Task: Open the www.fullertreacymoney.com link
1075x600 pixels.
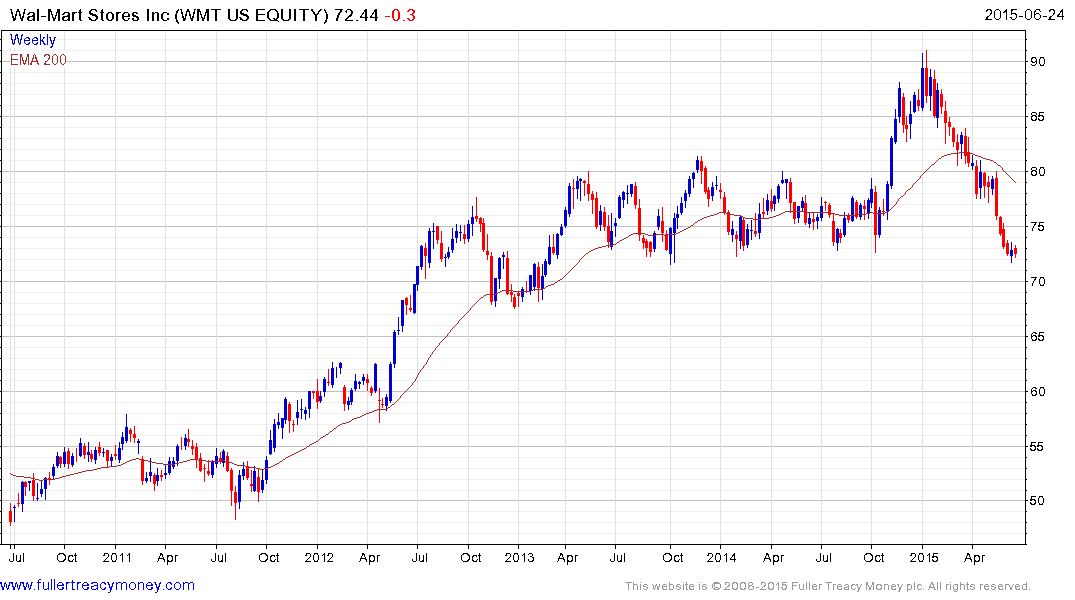Action: (x=97, y=586)
